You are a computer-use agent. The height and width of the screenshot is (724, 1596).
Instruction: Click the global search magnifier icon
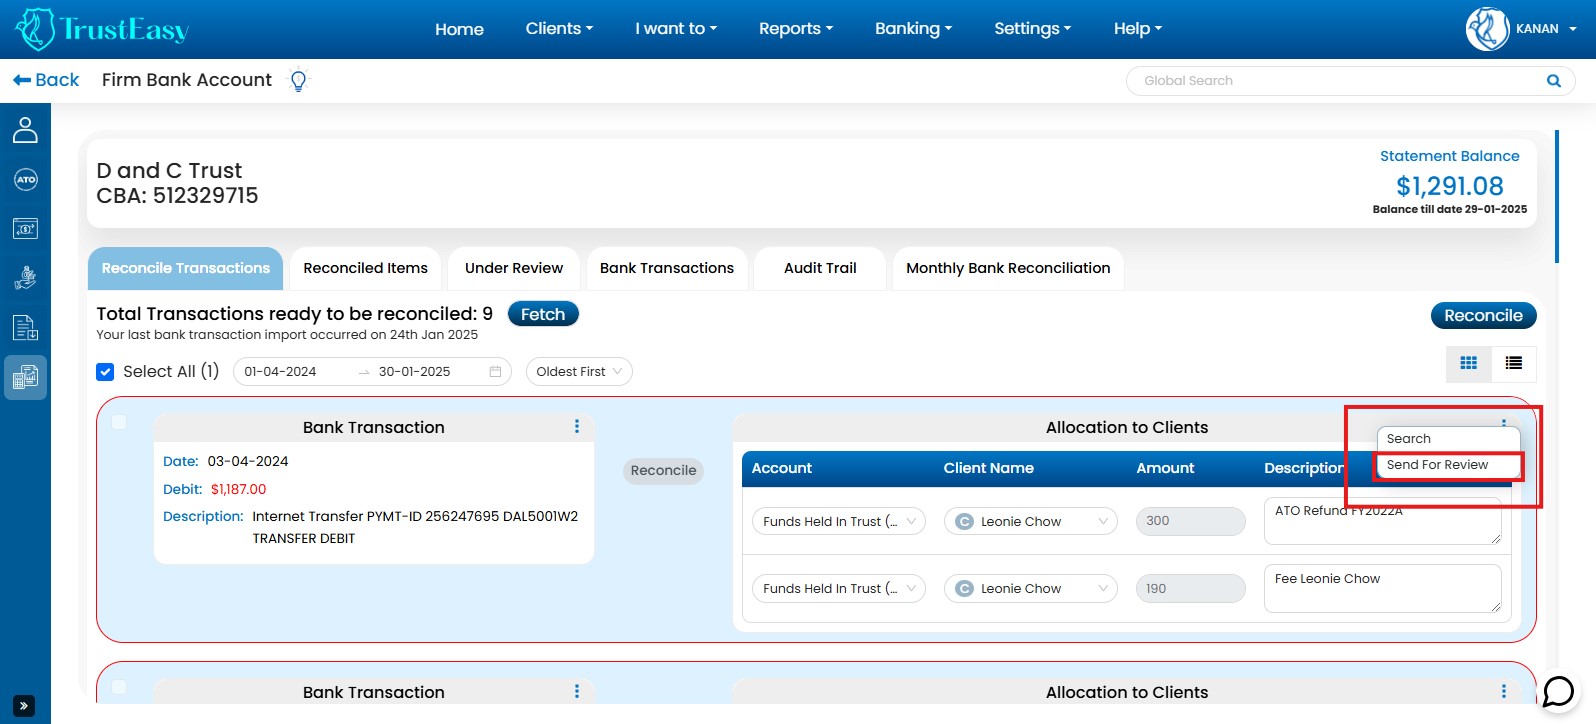[x=1553, y=81]
